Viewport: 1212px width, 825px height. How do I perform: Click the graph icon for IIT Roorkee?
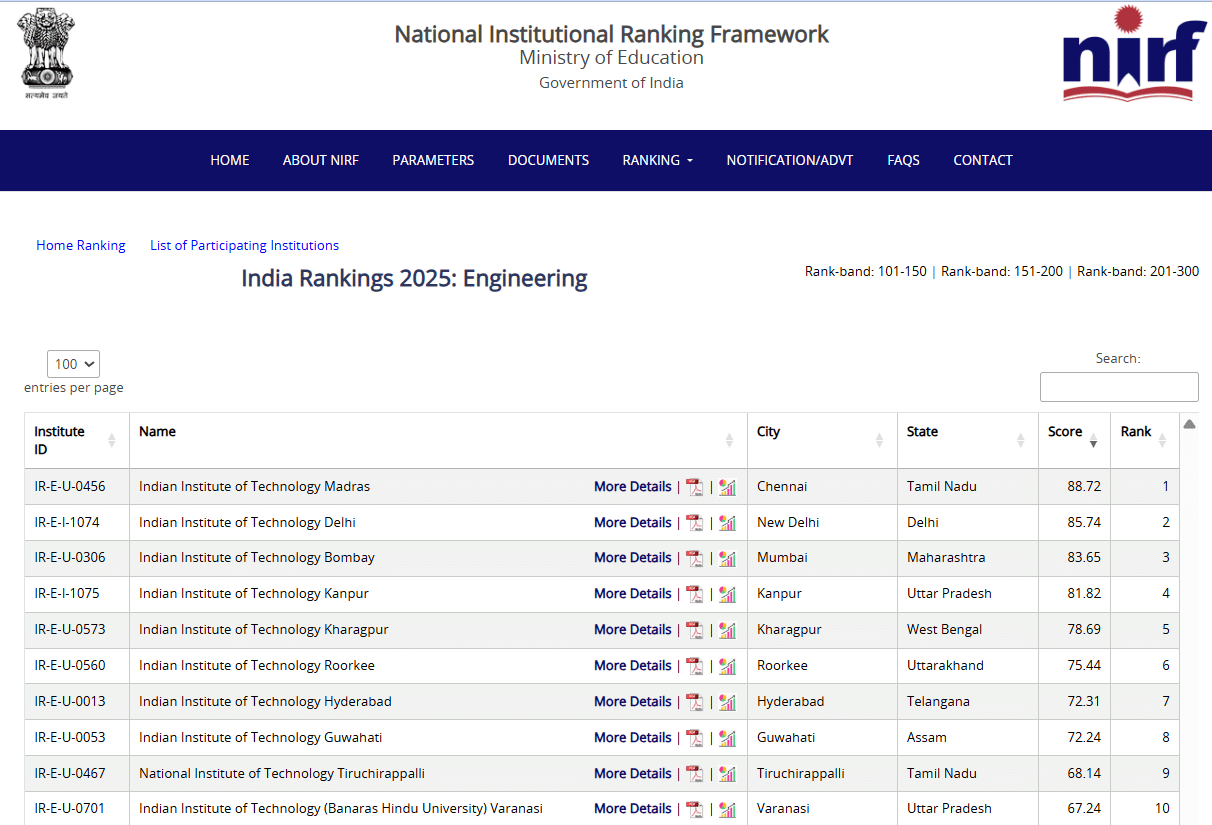pyautogui.click(x=727, y=666)
